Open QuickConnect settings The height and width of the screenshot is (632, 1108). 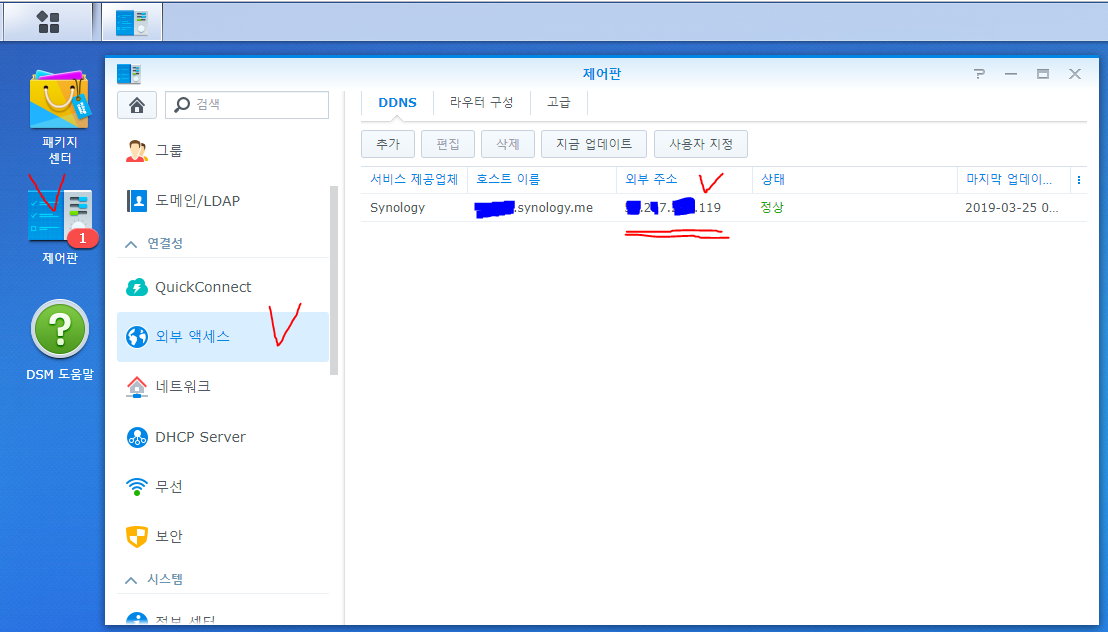[223, 287]
